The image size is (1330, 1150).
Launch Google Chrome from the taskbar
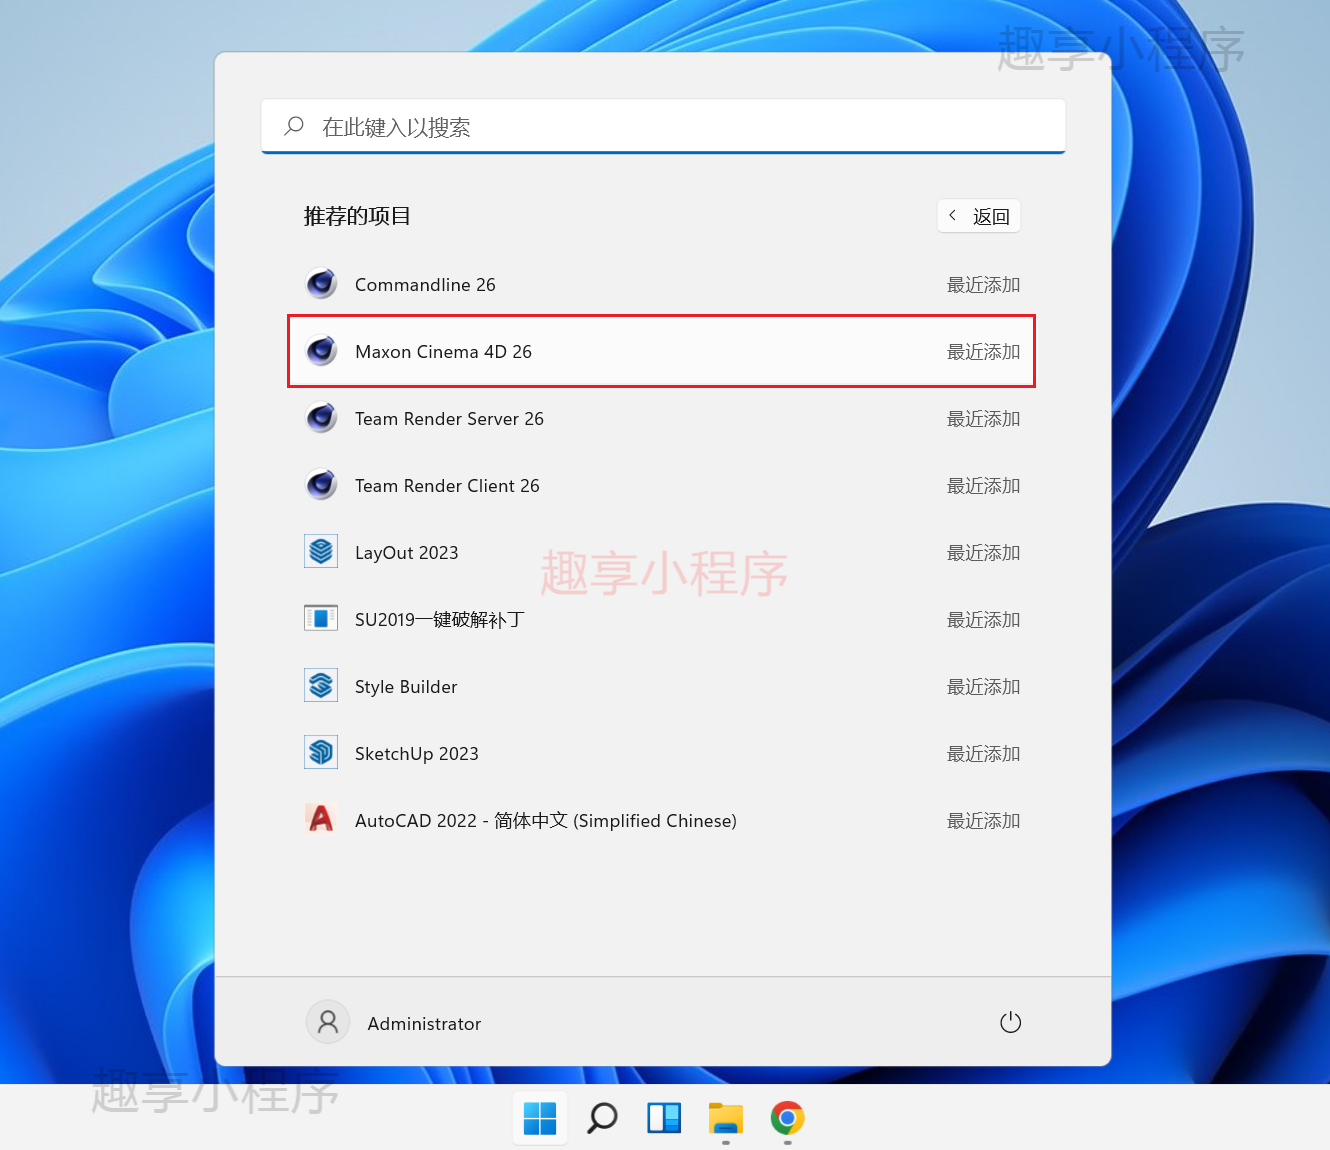click(x=788, y=1118)
